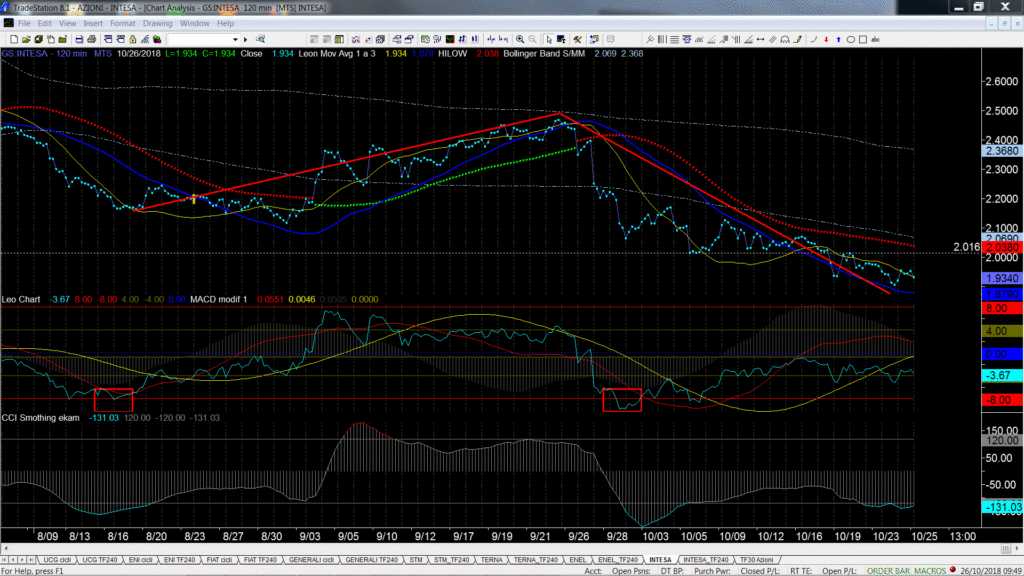1024x576 pixels.
Task: Open the View menu
Action: (x=67, y=24)
